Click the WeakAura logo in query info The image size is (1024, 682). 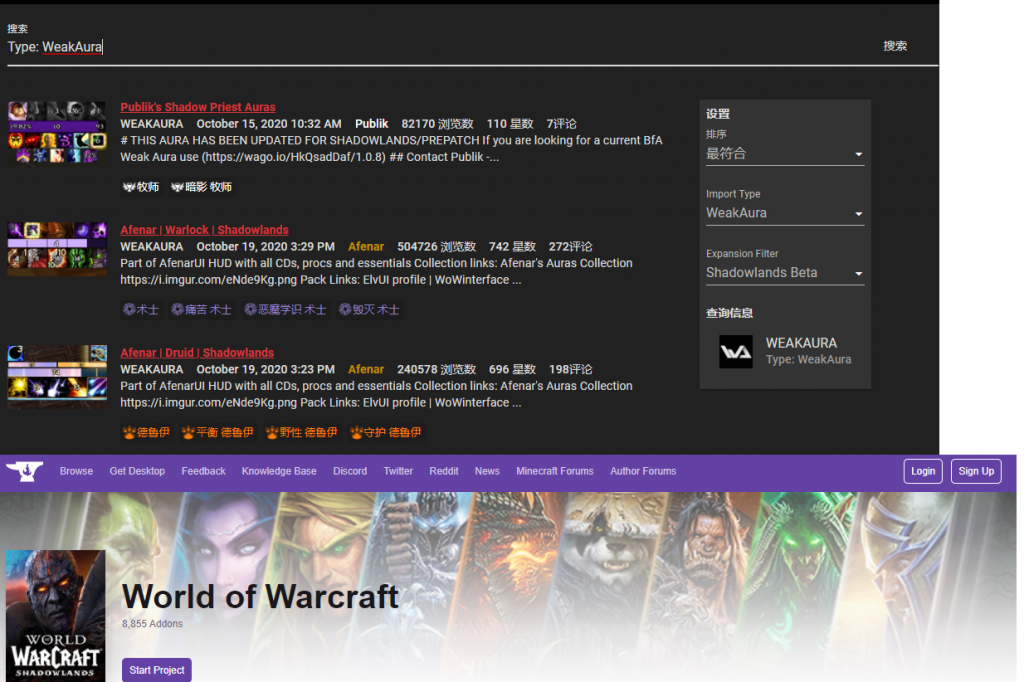point(736,351)
